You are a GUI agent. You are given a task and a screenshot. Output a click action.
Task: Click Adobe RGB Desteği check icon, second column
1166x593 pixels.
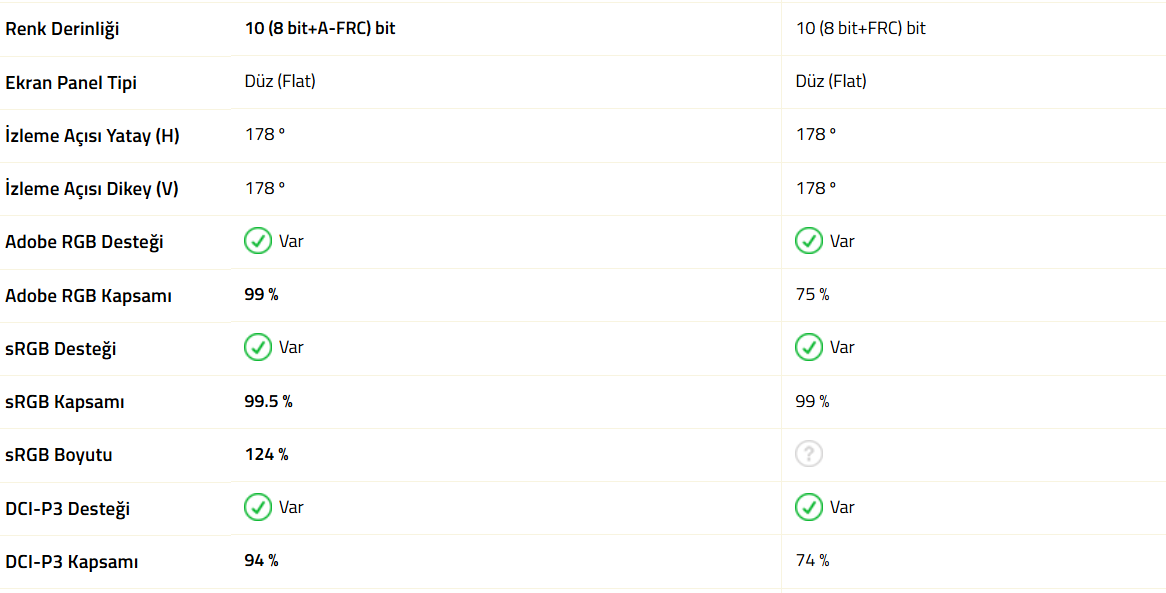809,241
